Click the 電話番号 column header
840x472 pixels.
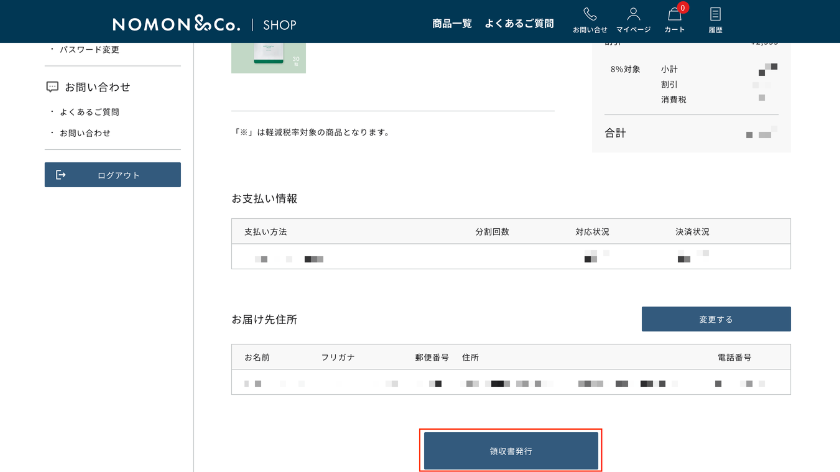coord(734,357)
